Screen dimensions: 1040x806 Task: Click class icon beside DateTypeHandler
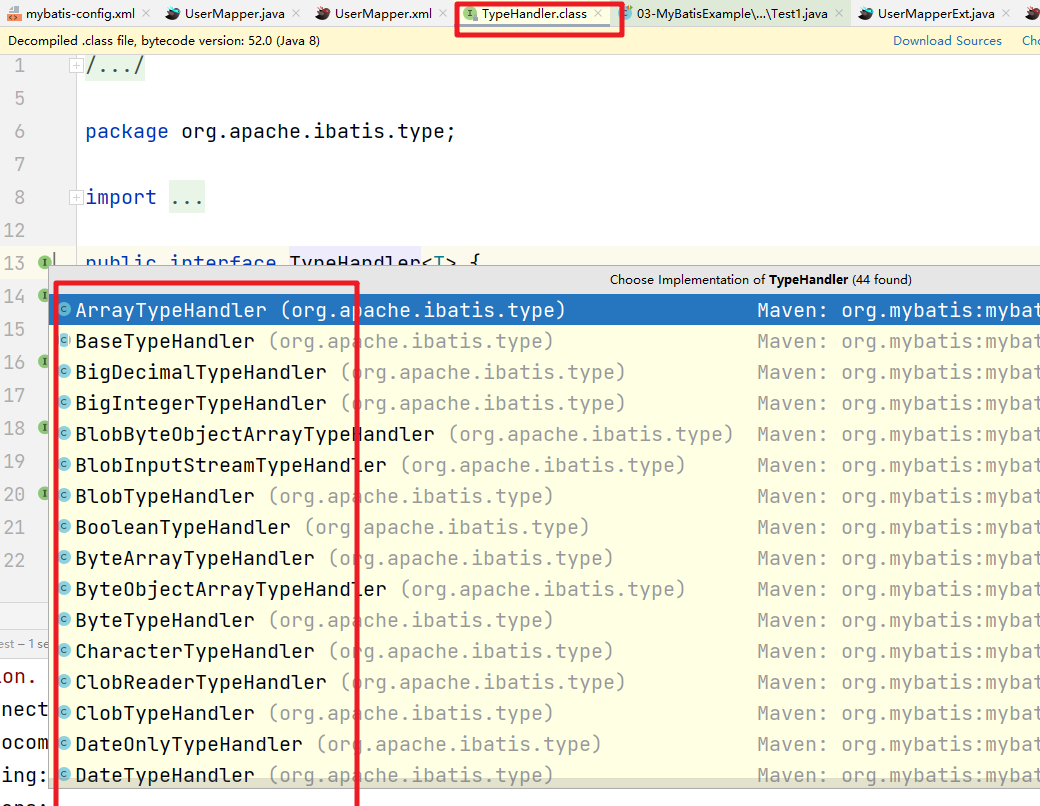64,774
